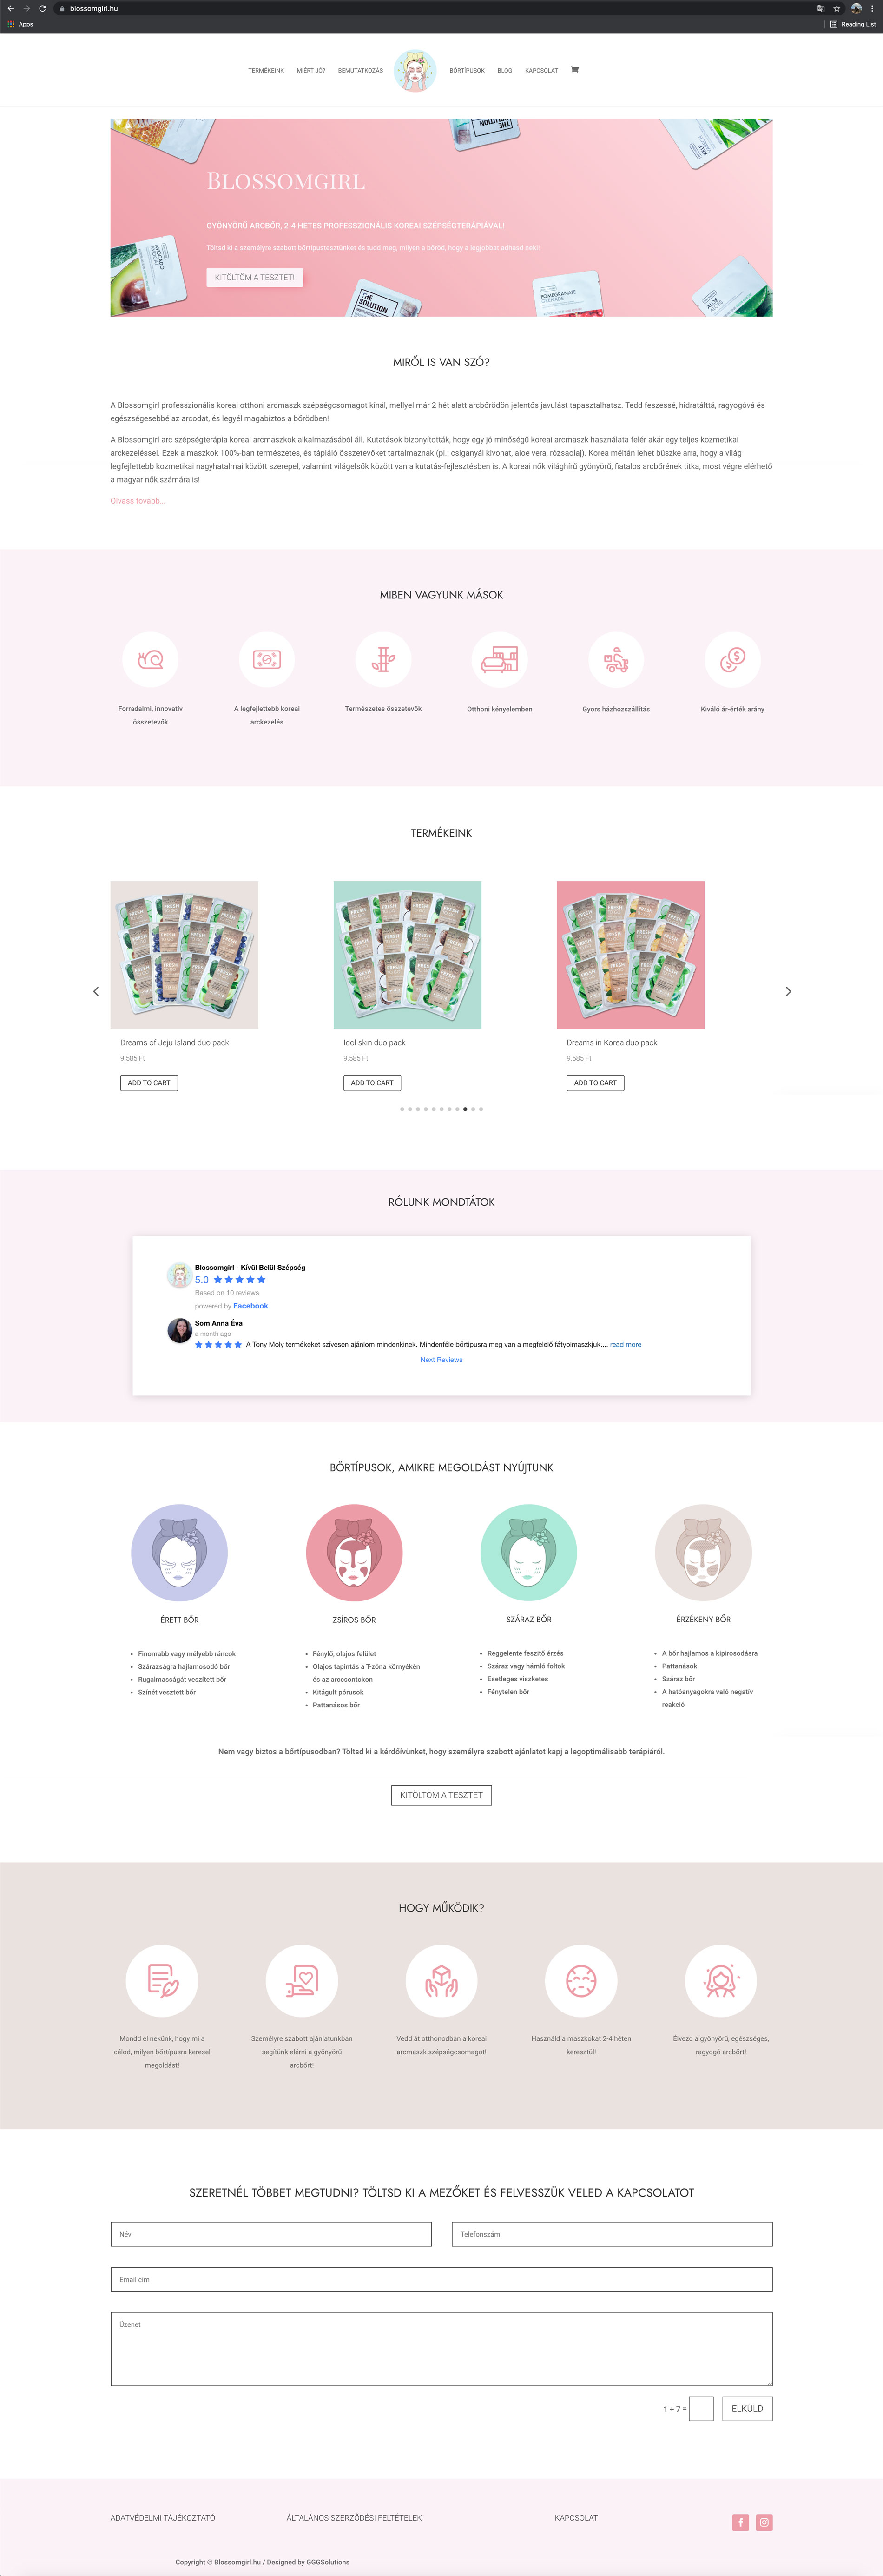Show previous products with left carousel arrow

[96, 991]
